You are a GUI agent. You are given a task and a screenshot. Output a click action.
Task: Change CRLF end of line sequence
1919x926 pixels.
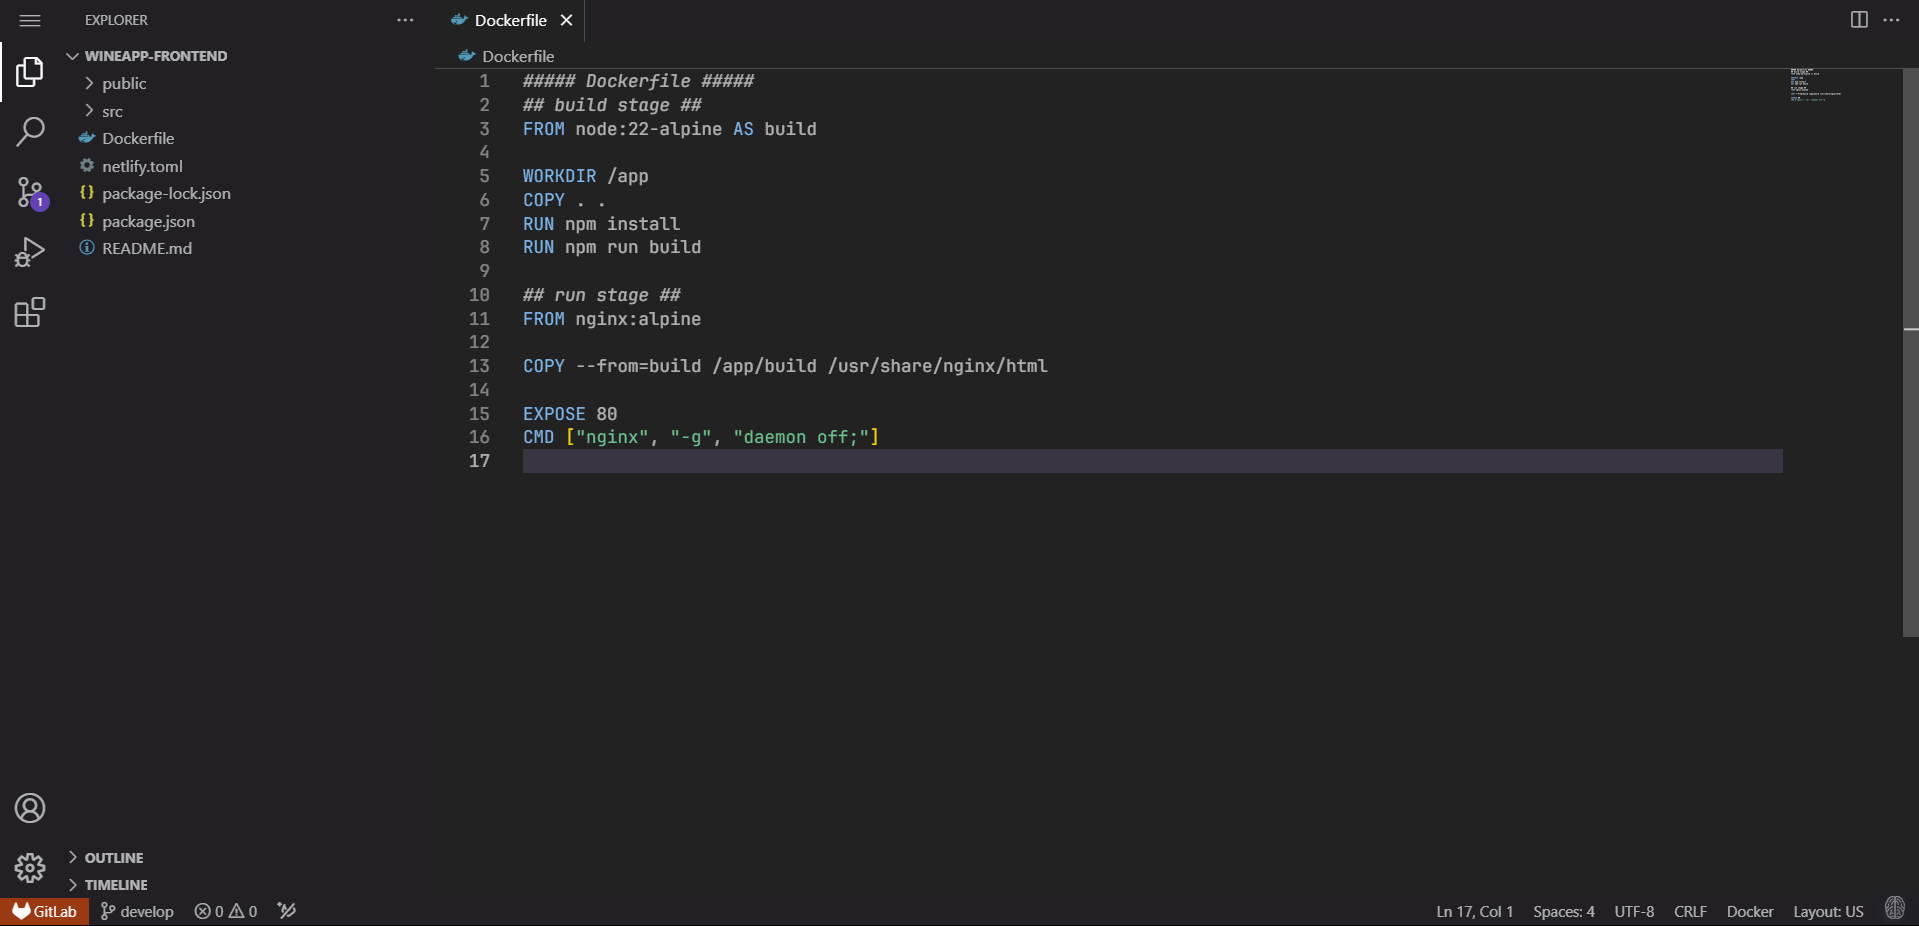1690,911
